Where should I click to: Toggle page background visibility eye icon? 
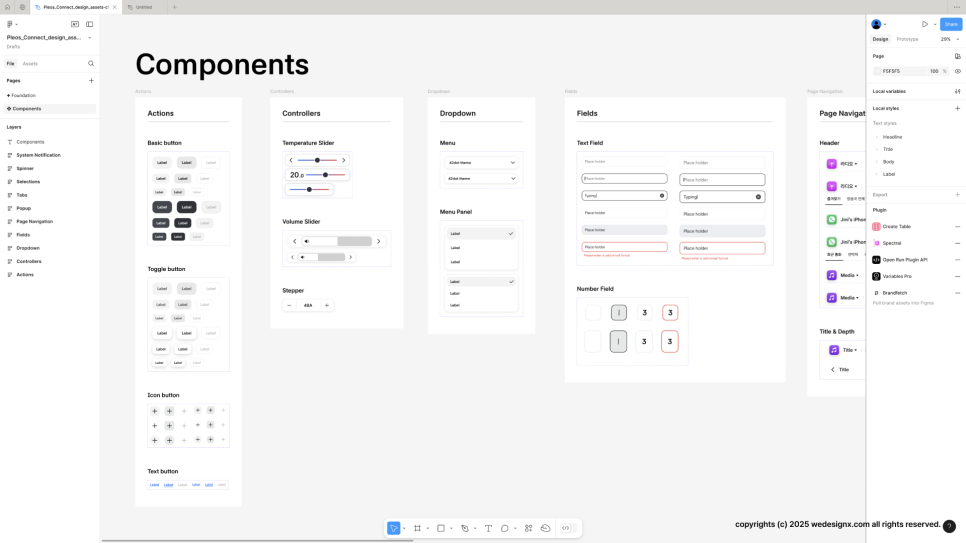click(x=957, y=71)
